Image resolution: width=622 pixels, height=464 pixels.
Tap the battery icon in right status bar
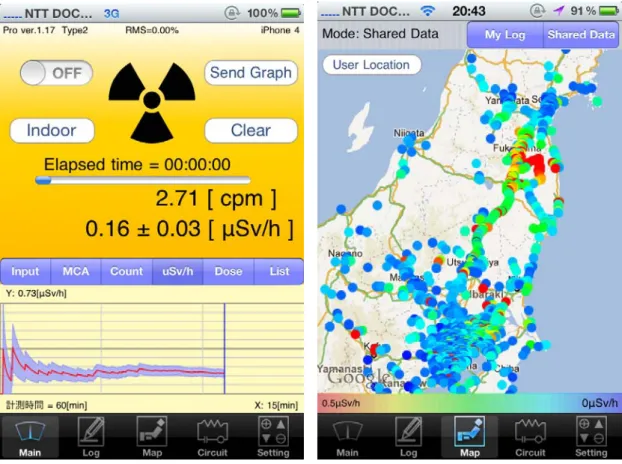(609, 11)
